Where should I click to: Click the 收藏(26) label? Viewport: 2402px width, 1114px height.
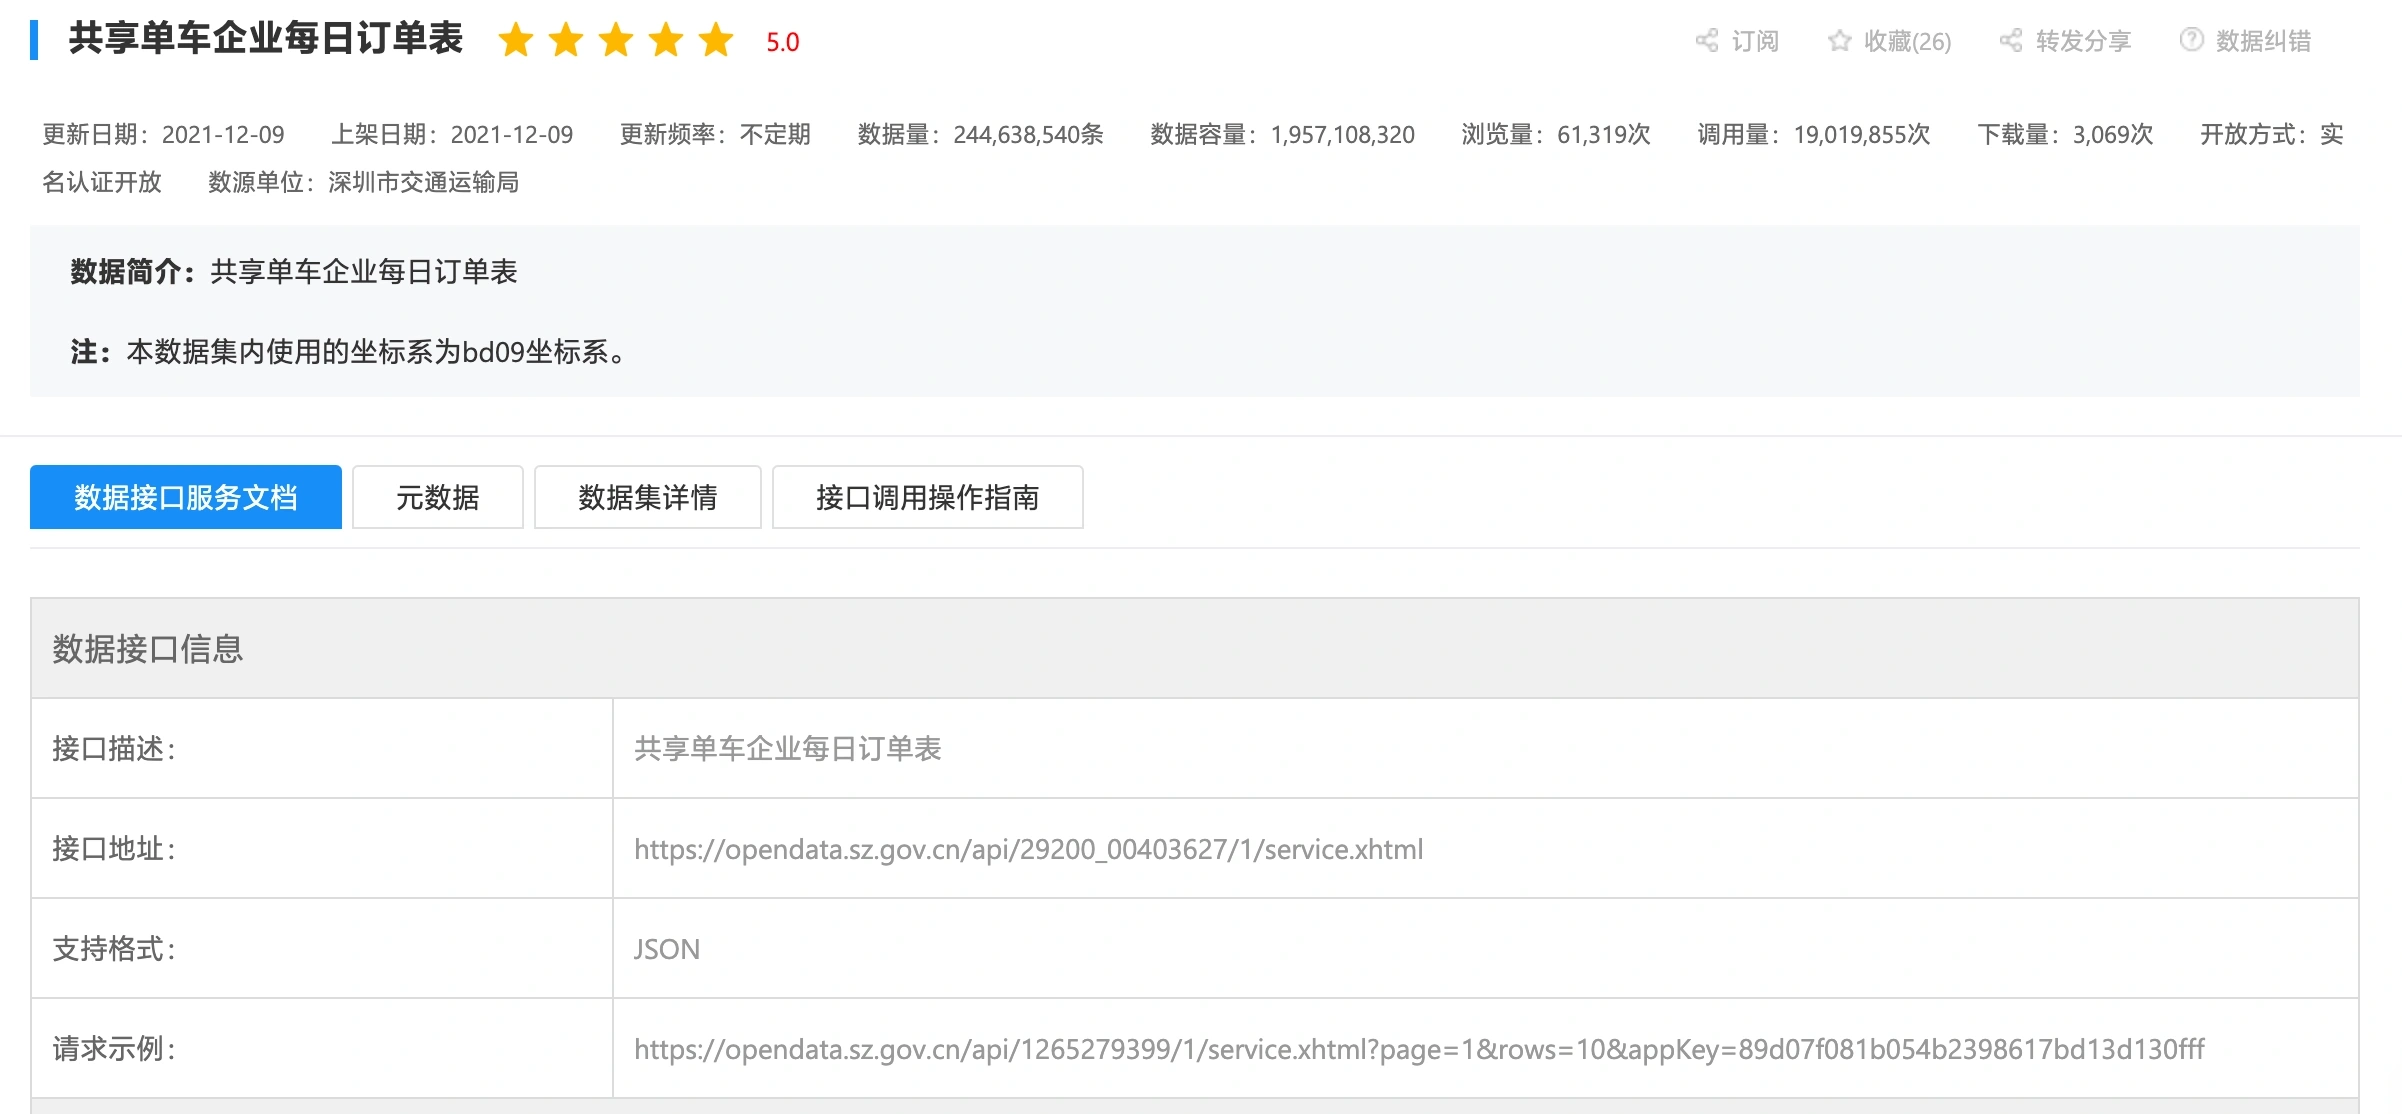(1907, 41)
